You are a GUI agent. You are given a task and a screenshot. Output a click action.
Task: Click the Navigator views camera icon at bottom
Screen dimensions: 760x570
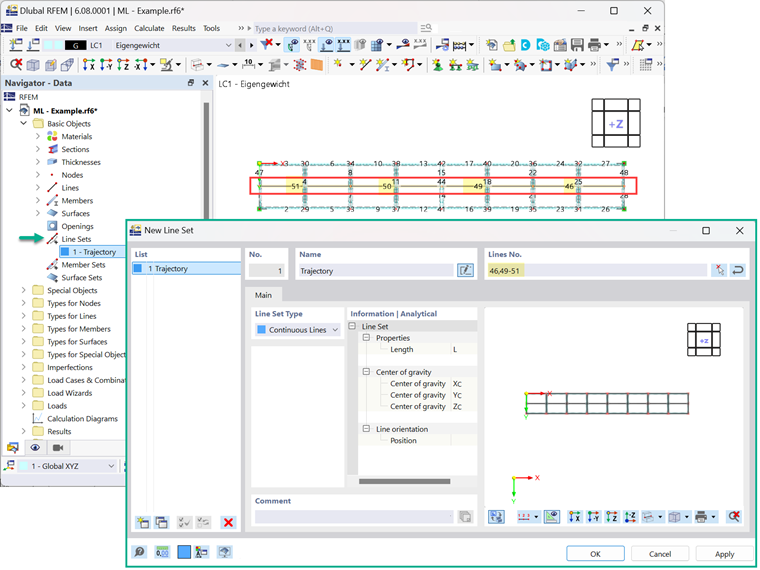coord(58,447)
